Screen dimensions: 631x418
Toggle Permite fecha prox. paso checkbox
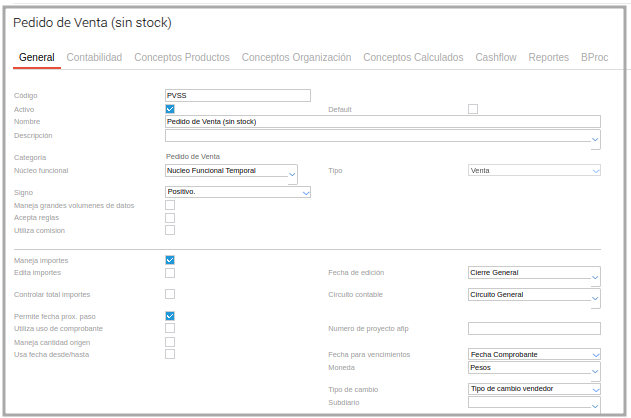(170, 316)
